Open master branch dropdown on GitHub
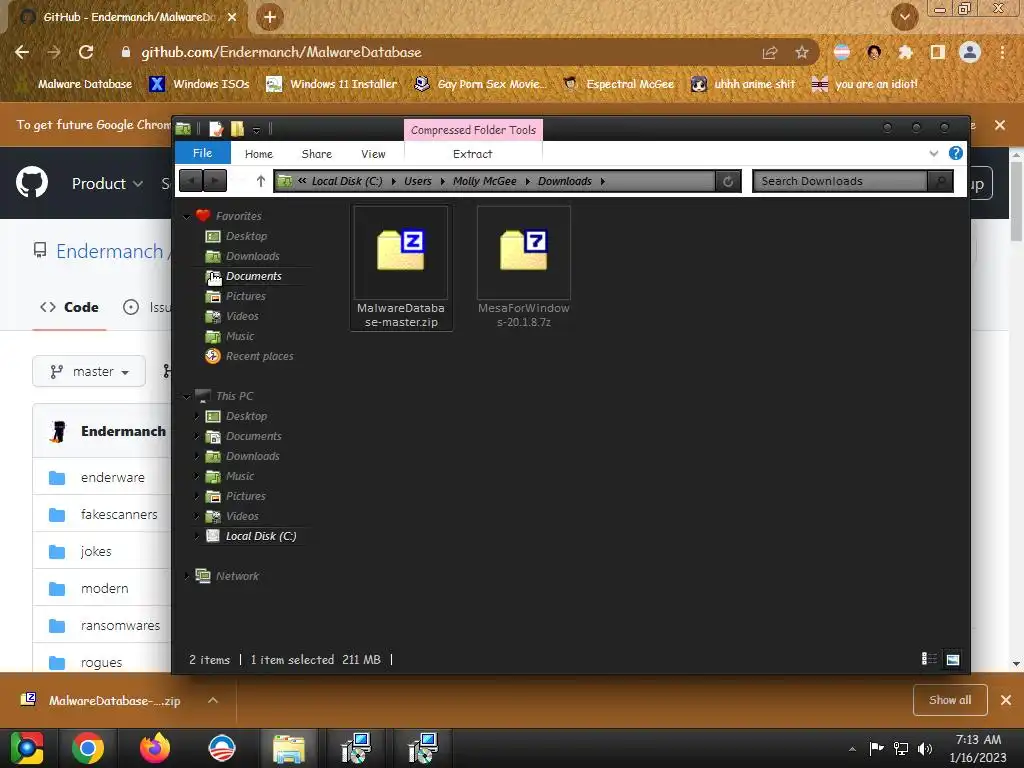Screen dimensions: 1024x768 (x=89, y=372)
